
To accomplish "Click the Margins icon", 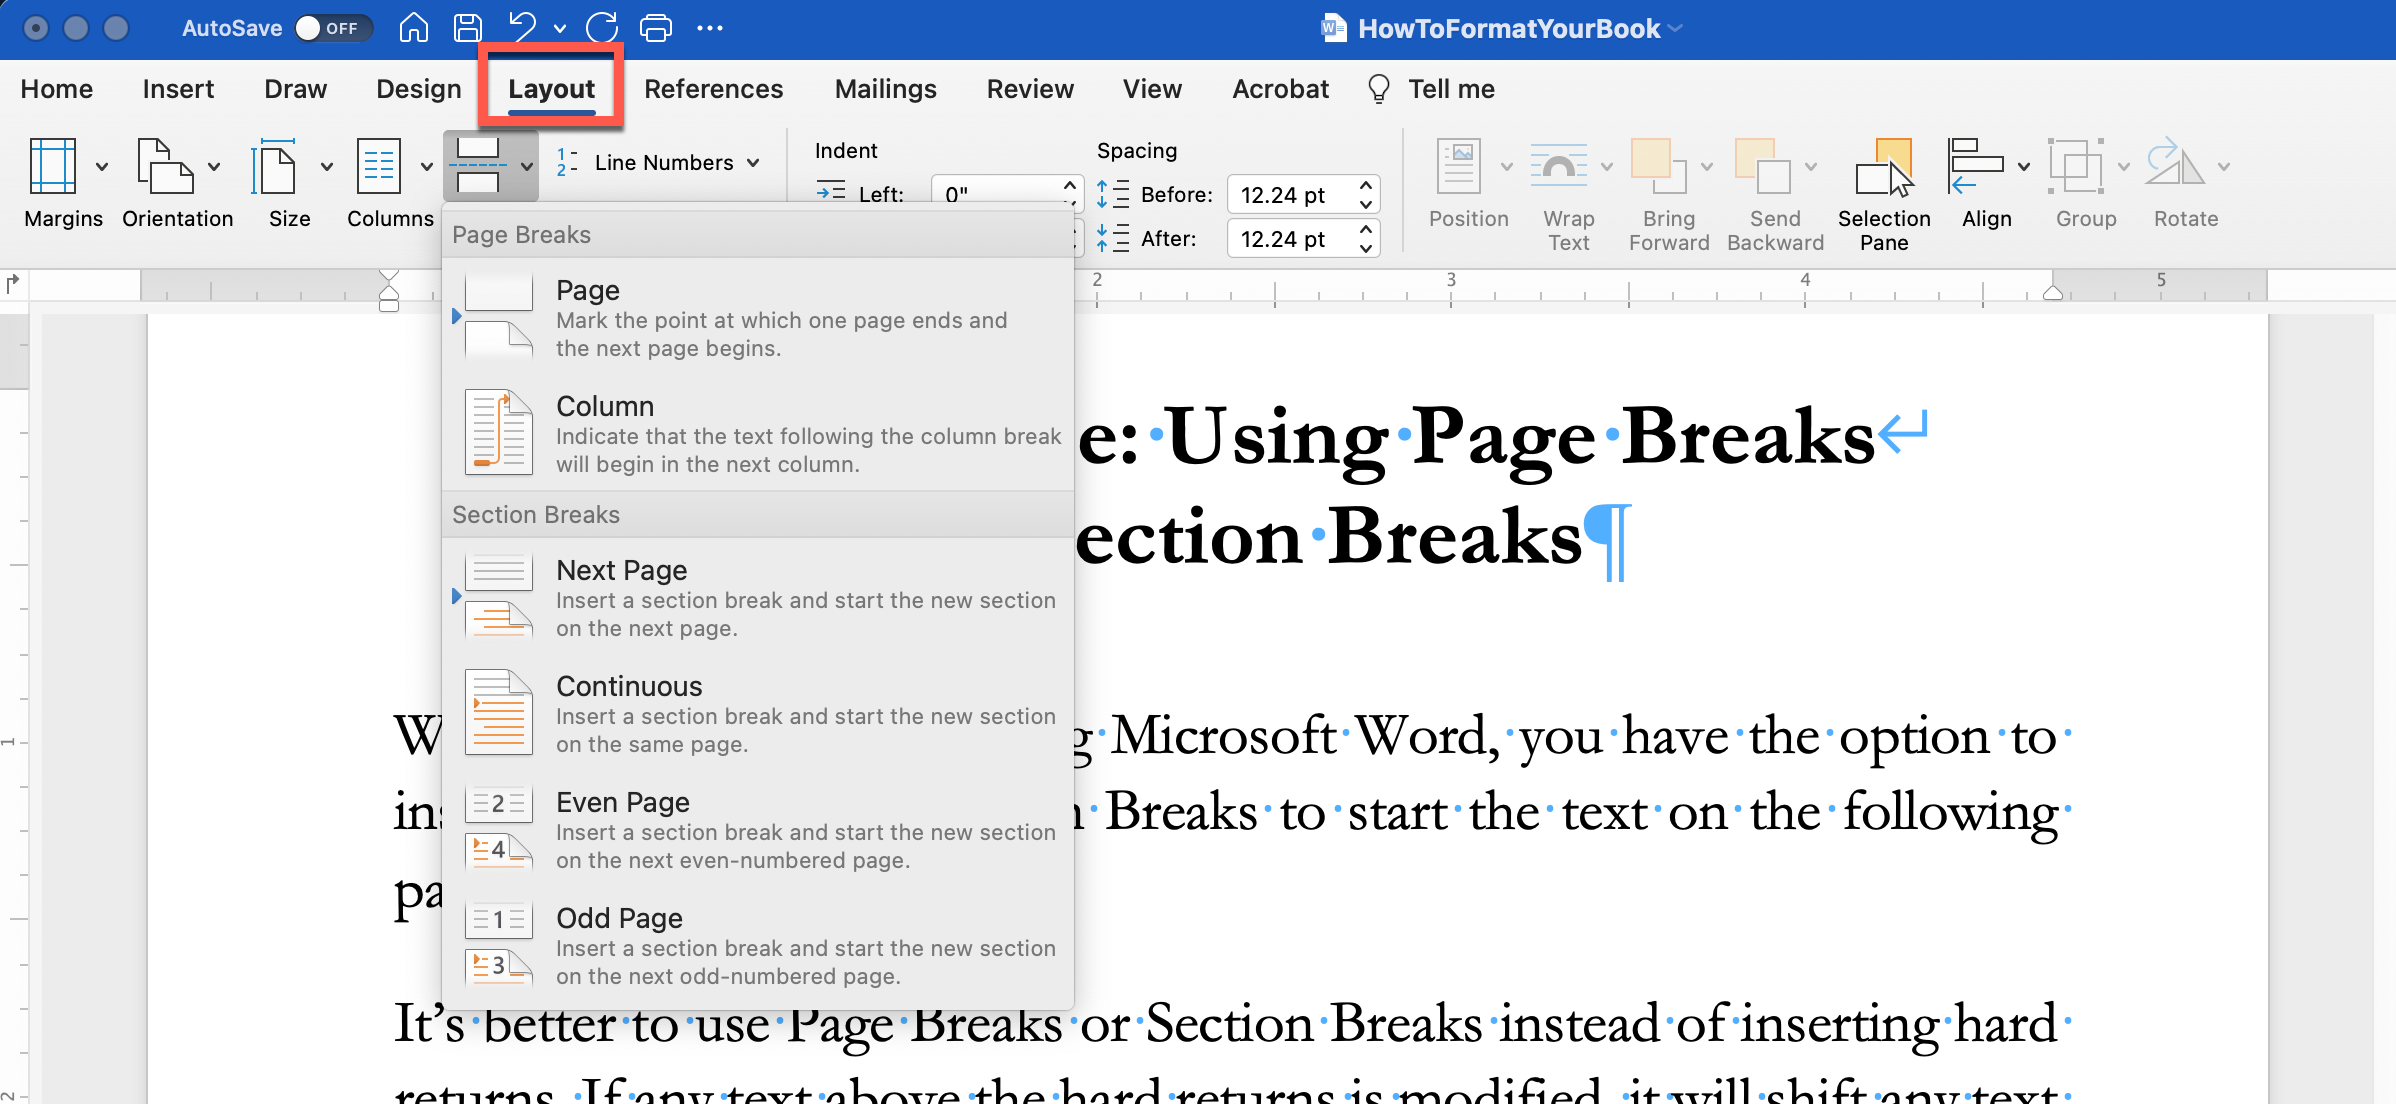I will tap(52, 166).
